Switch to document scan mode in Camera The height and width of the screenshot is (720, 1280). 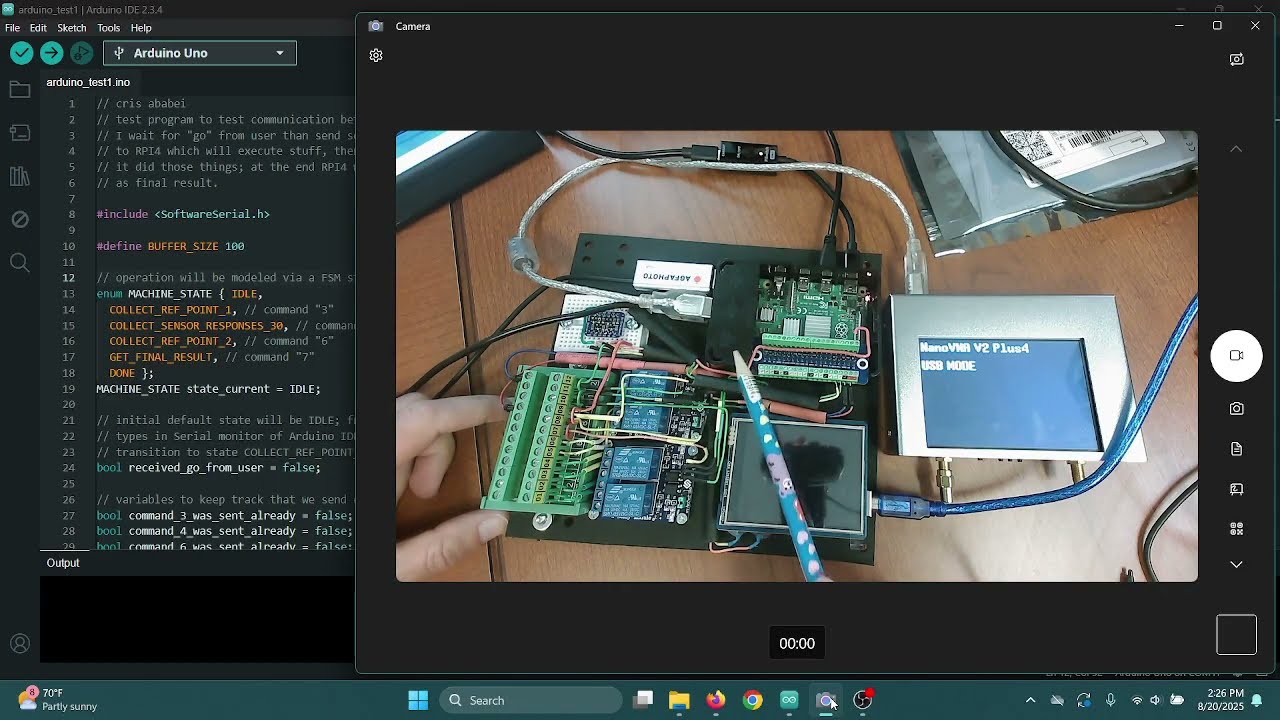[1237, 449]
